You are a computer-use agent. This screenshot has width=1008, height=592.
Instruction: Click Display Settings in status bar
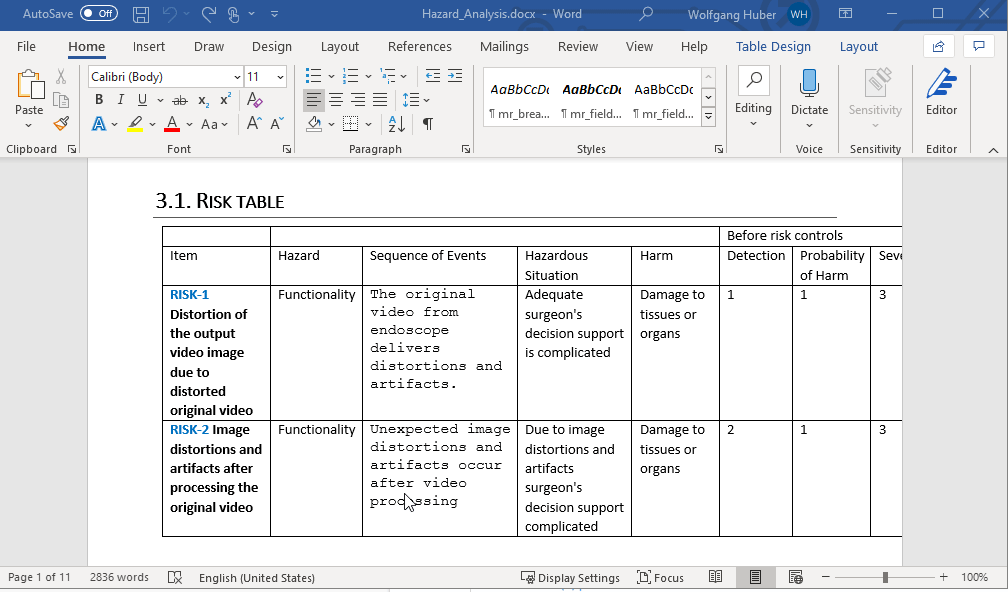point(570,577)
